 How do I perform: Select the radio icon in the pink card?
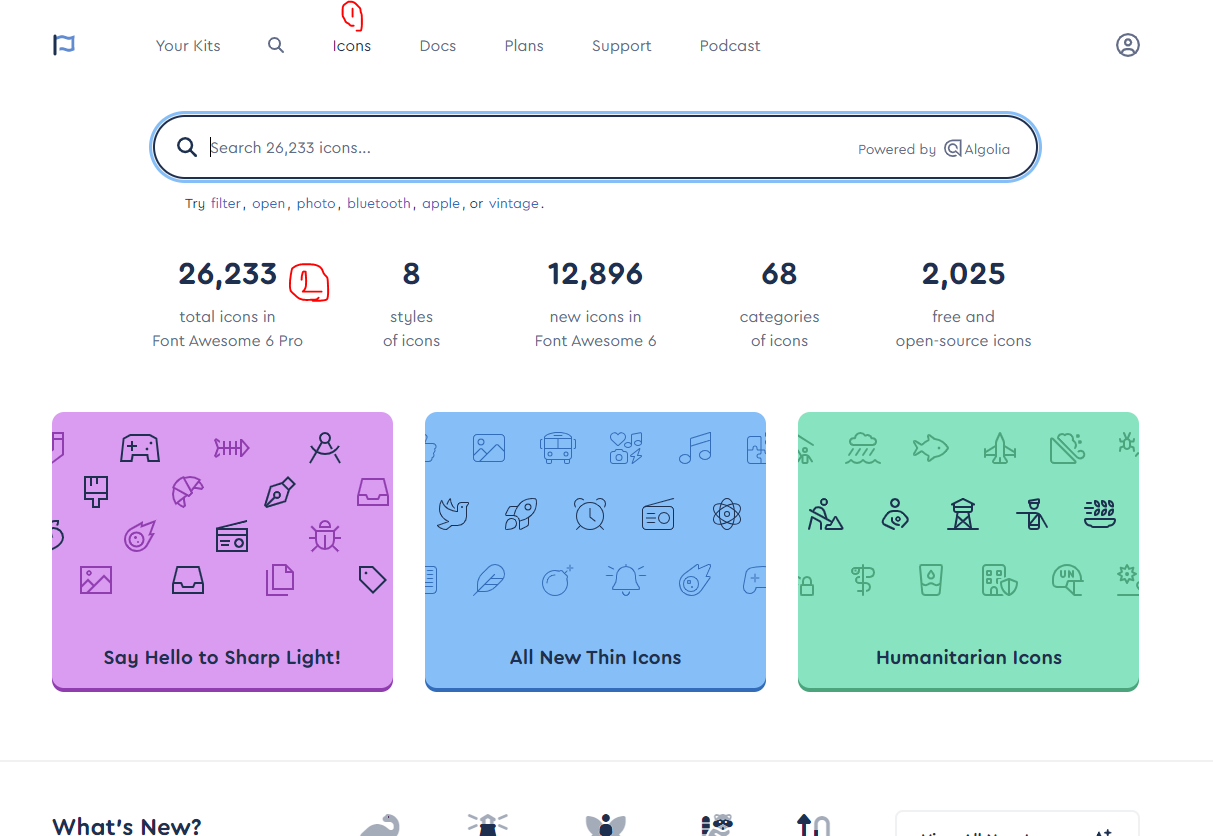(x=232, y=537)
